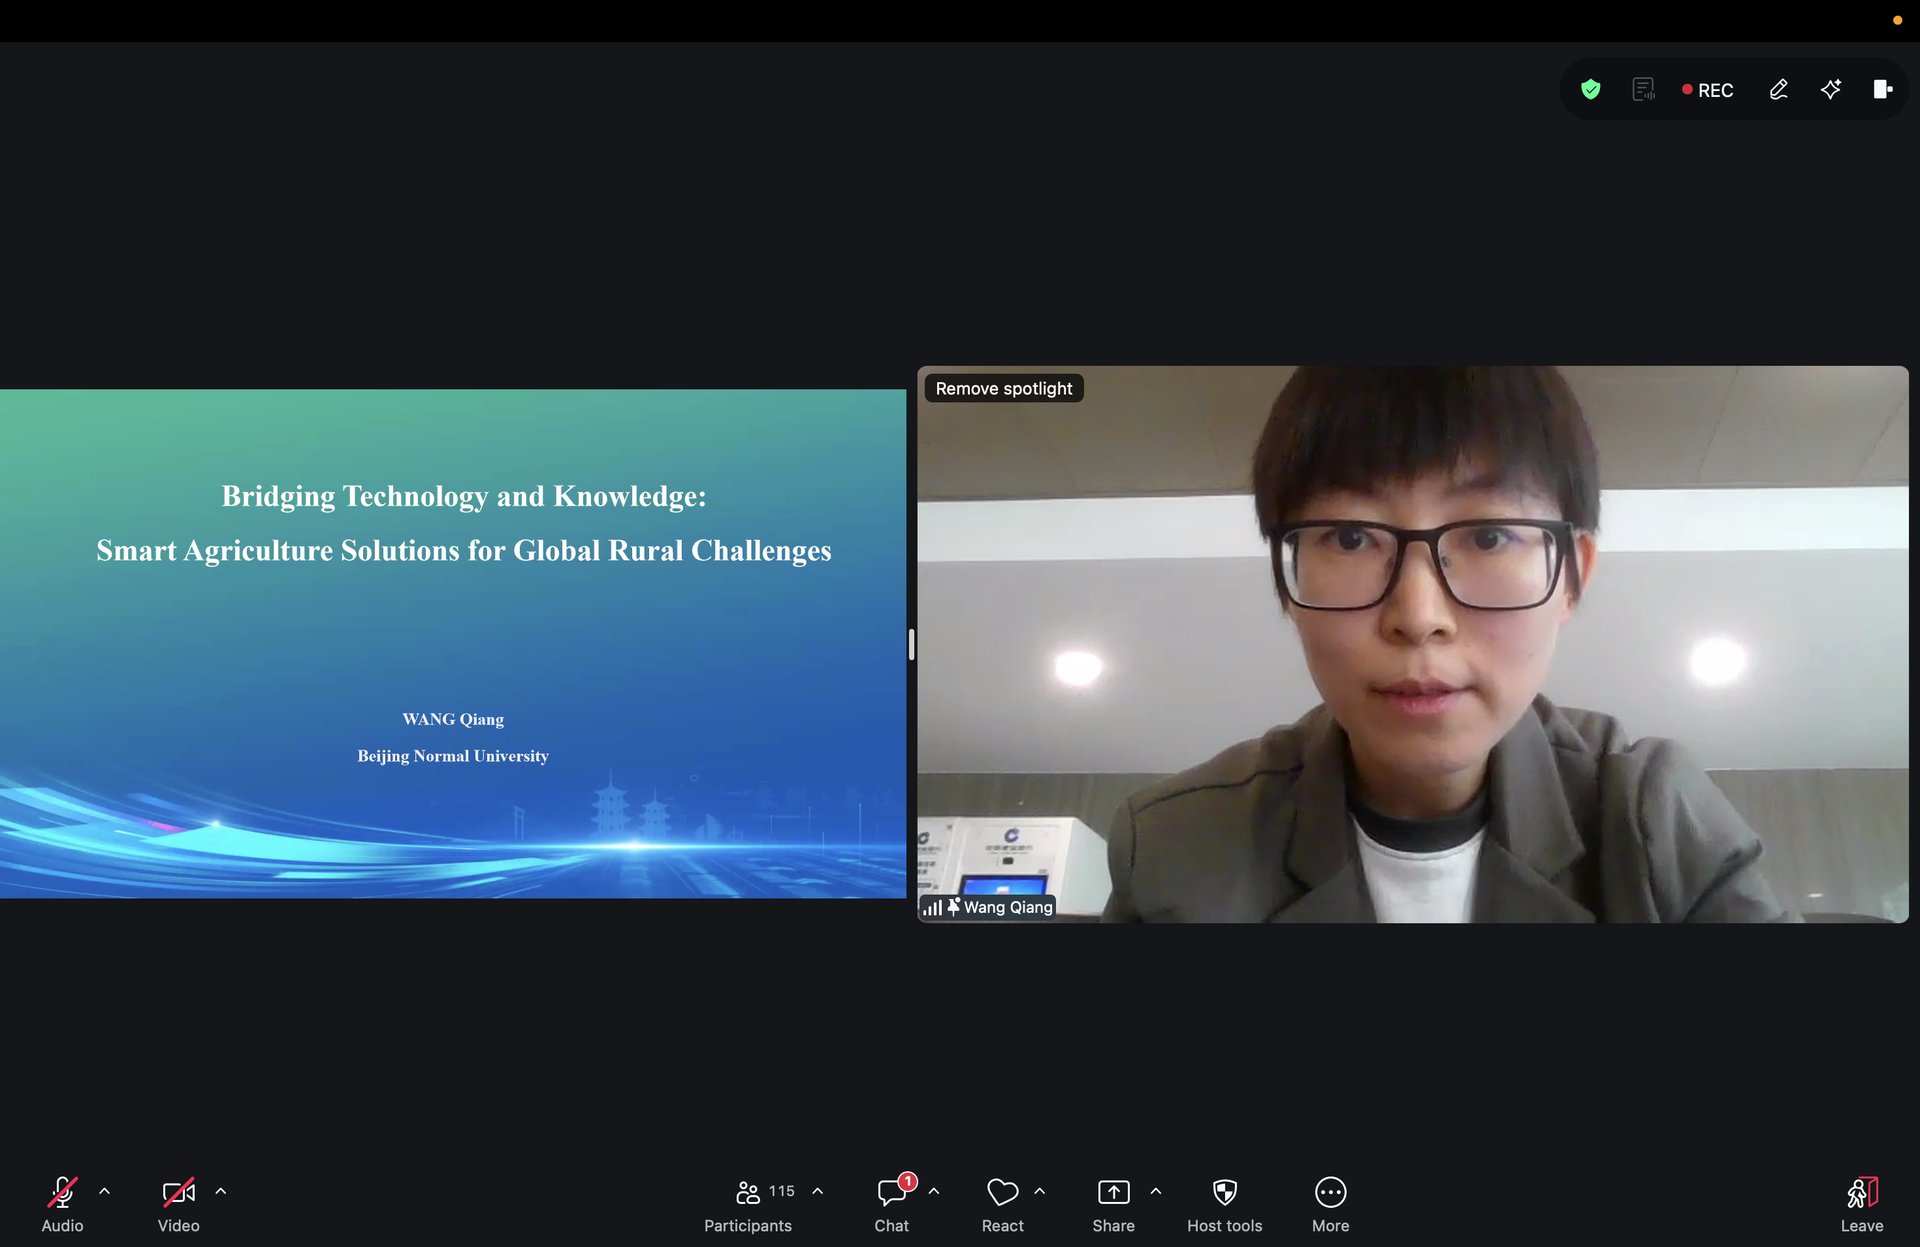Open the Share options chevron
1920x1247 pixels.
coord(1156,1191)
